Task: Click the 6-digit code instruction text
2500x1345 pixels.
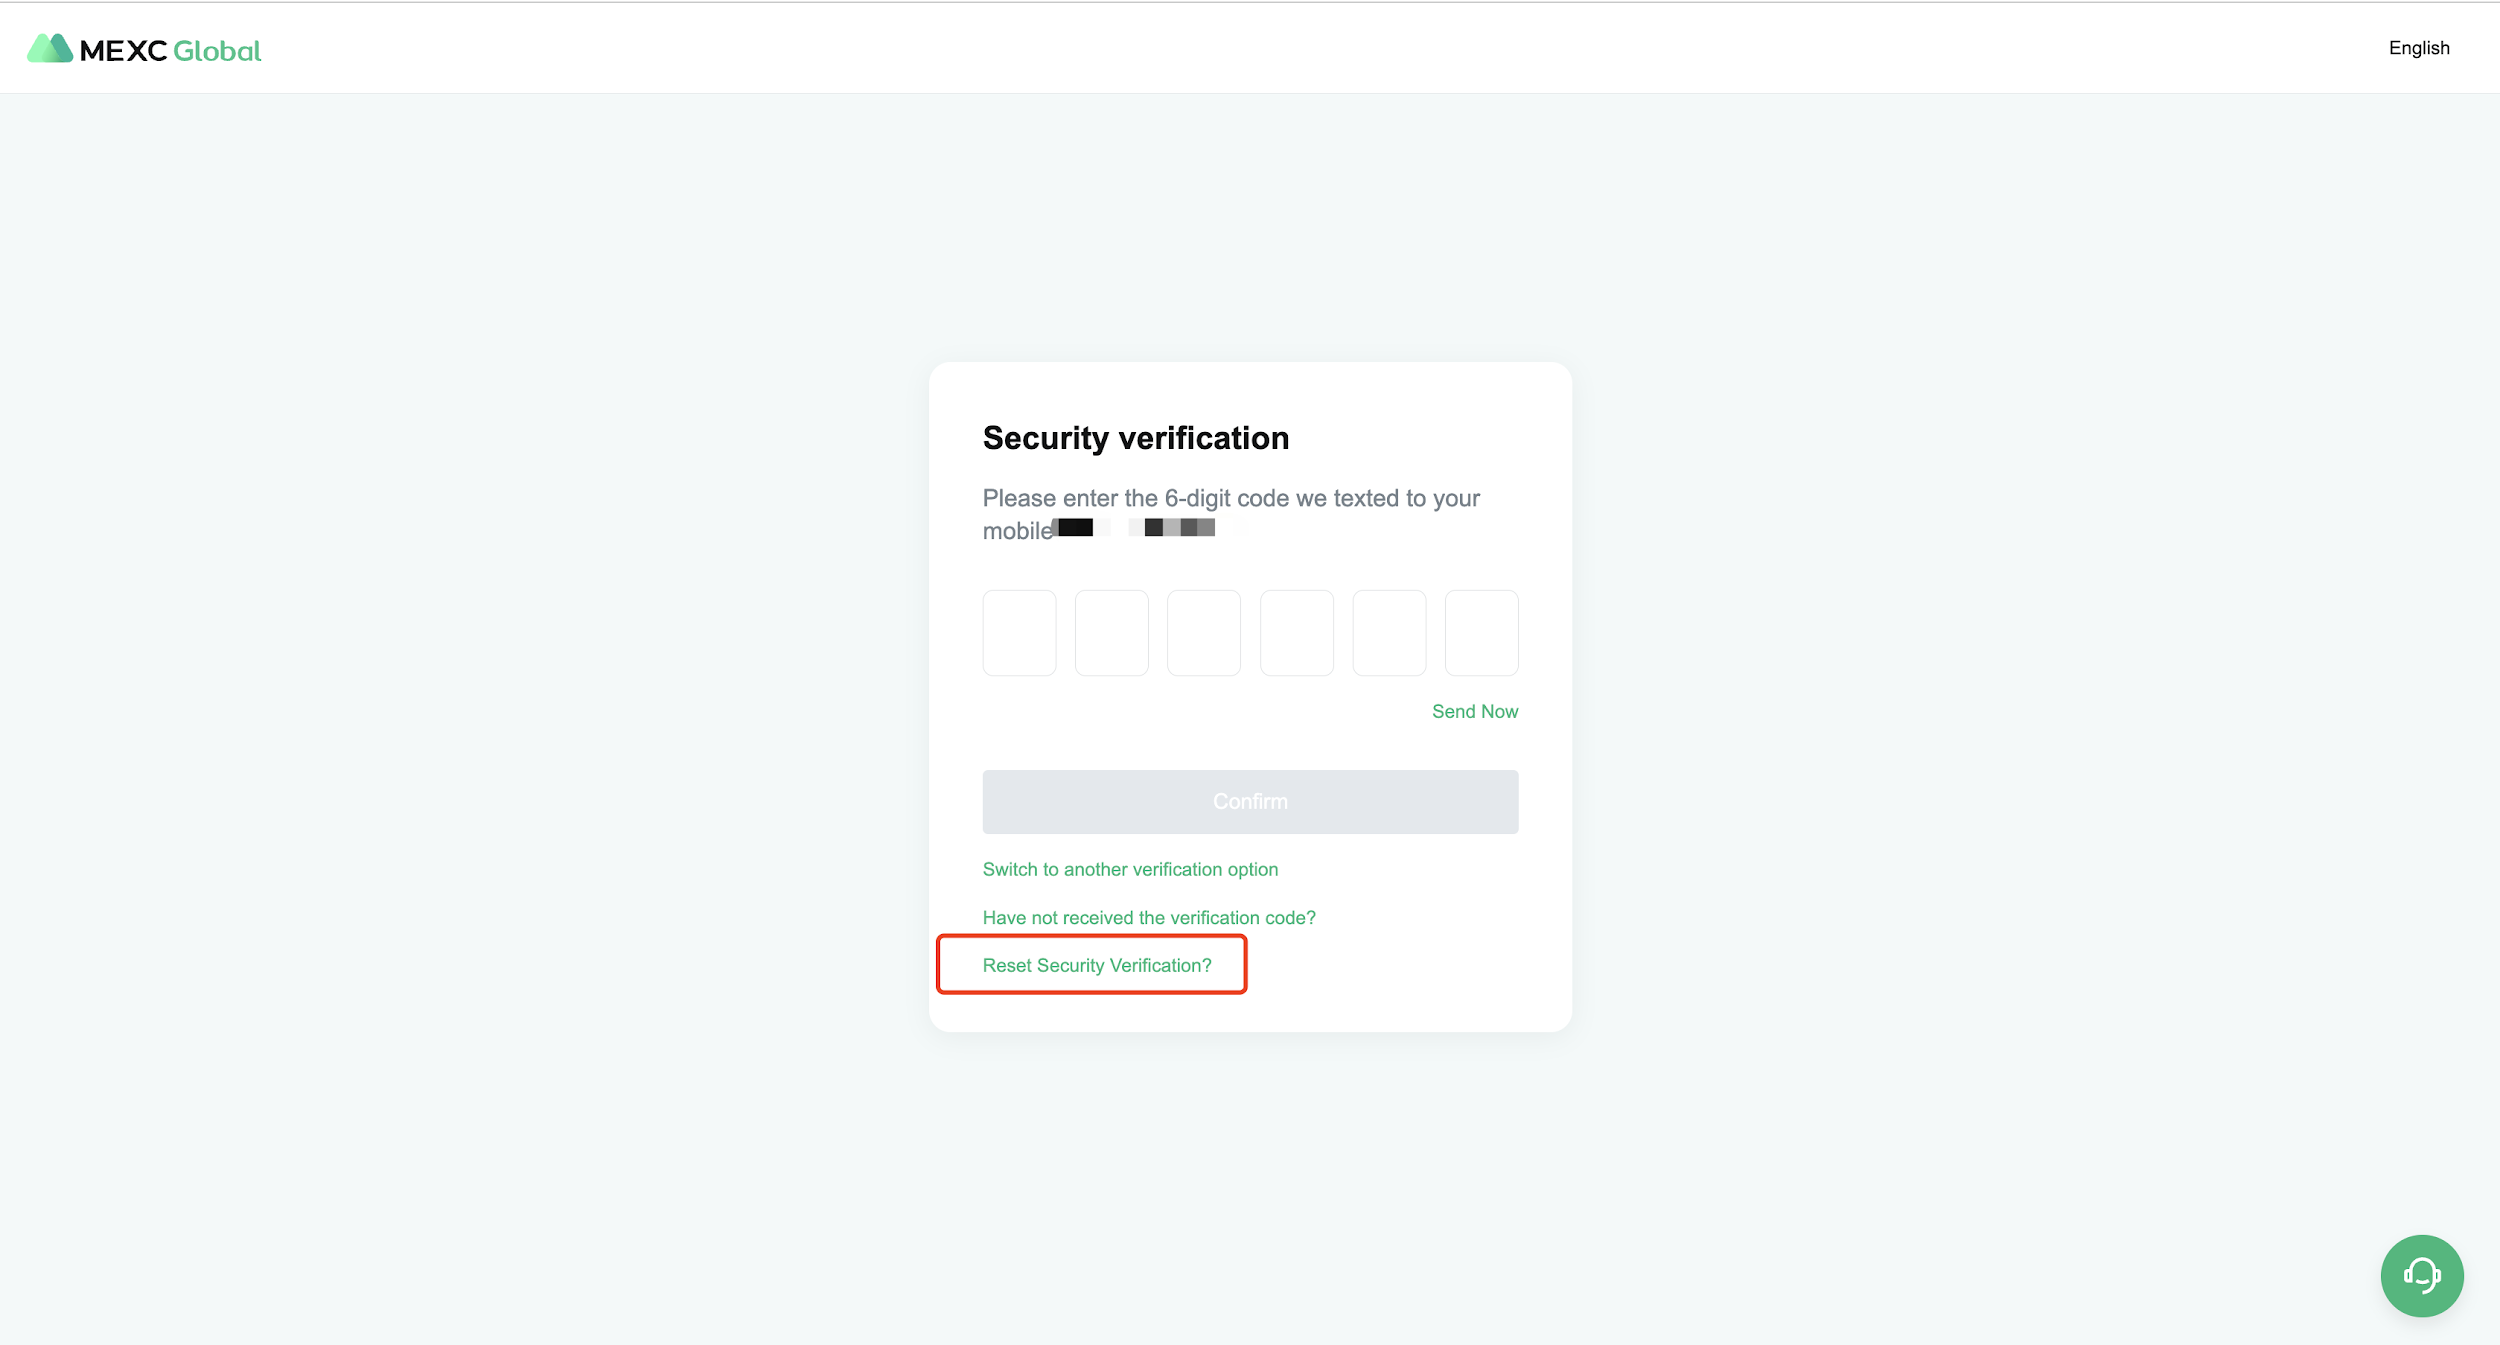Action: tap(1230, 498)
